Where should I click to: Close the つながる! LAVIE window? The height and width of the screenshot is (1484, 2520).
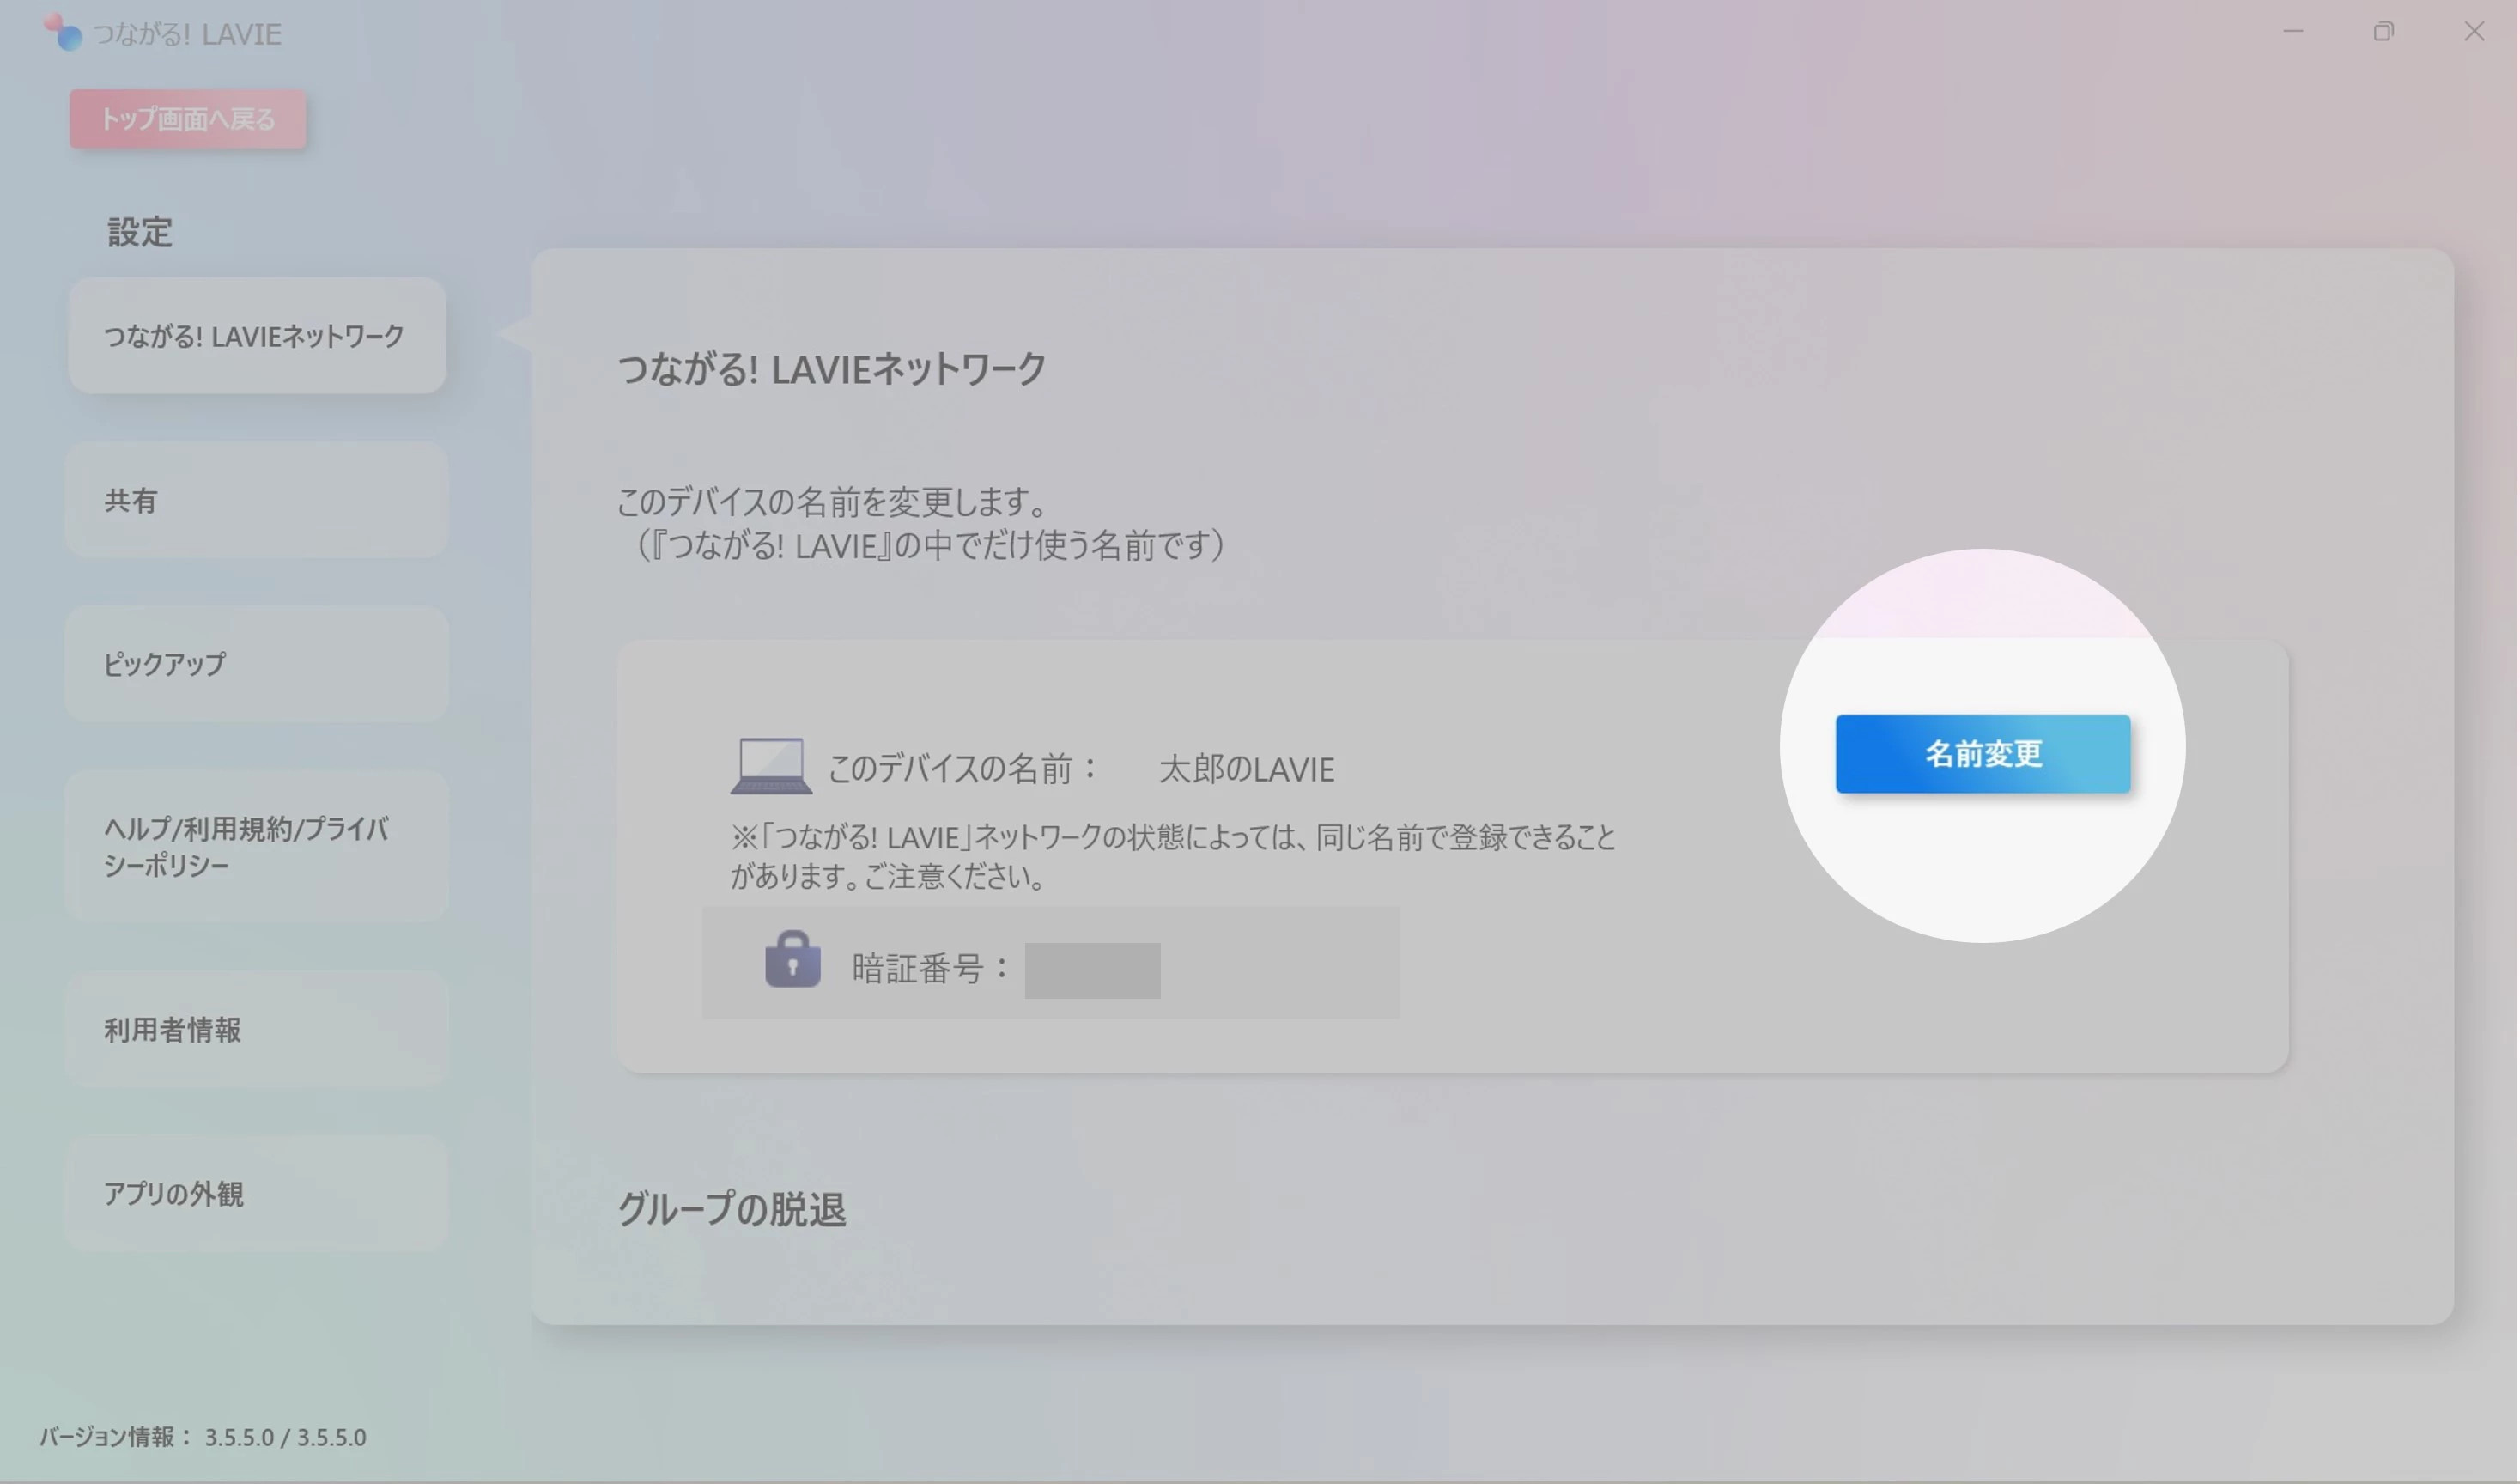[x=2474, y=31]
